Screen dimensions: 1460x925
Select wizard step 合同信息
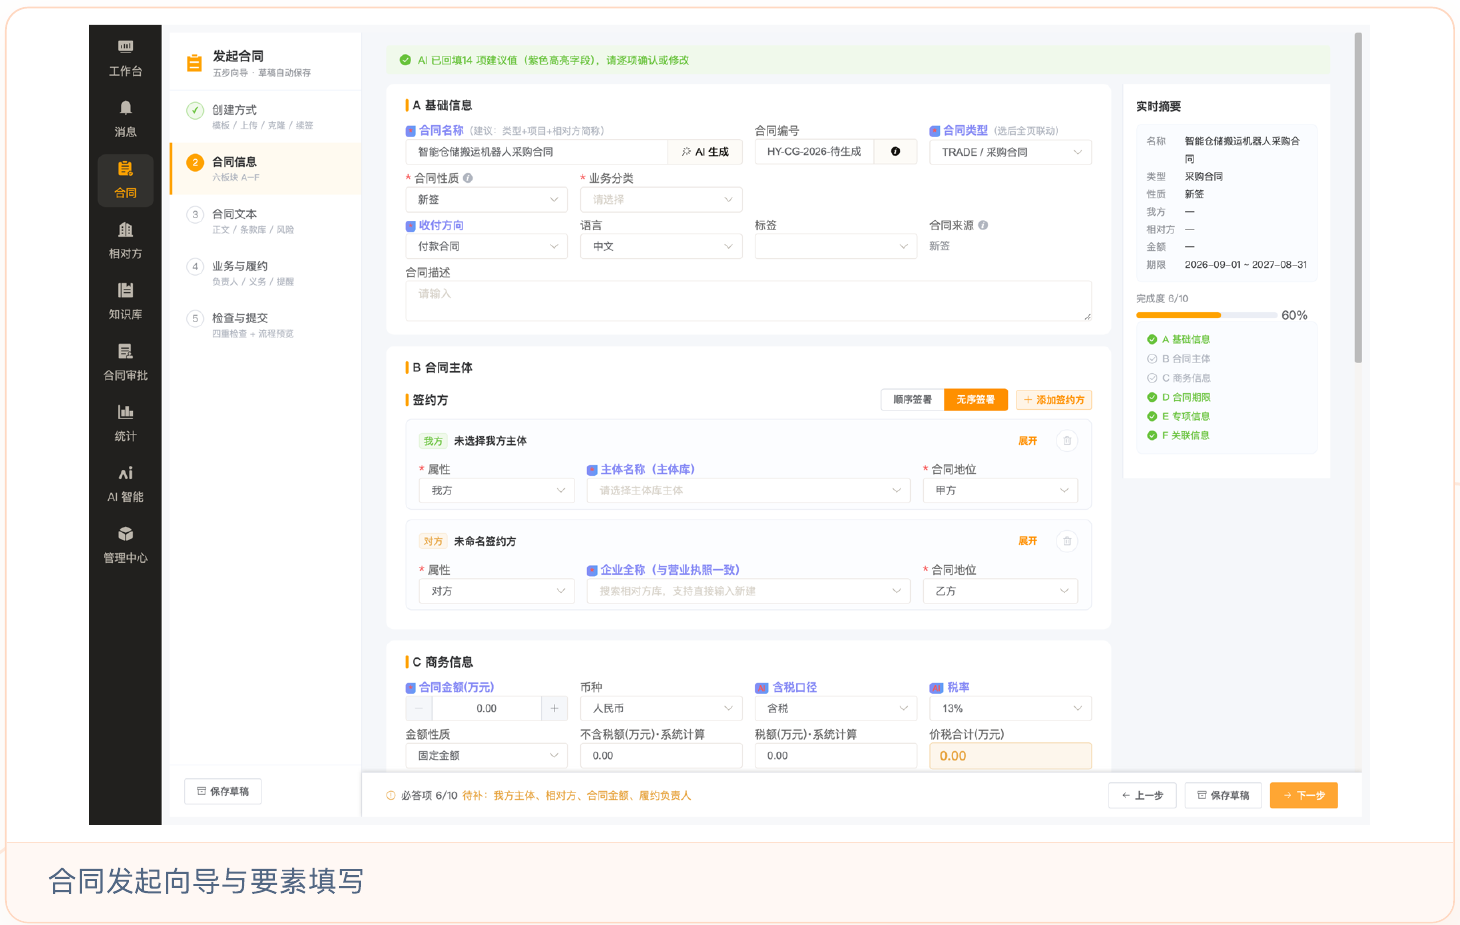pos(265,168)
